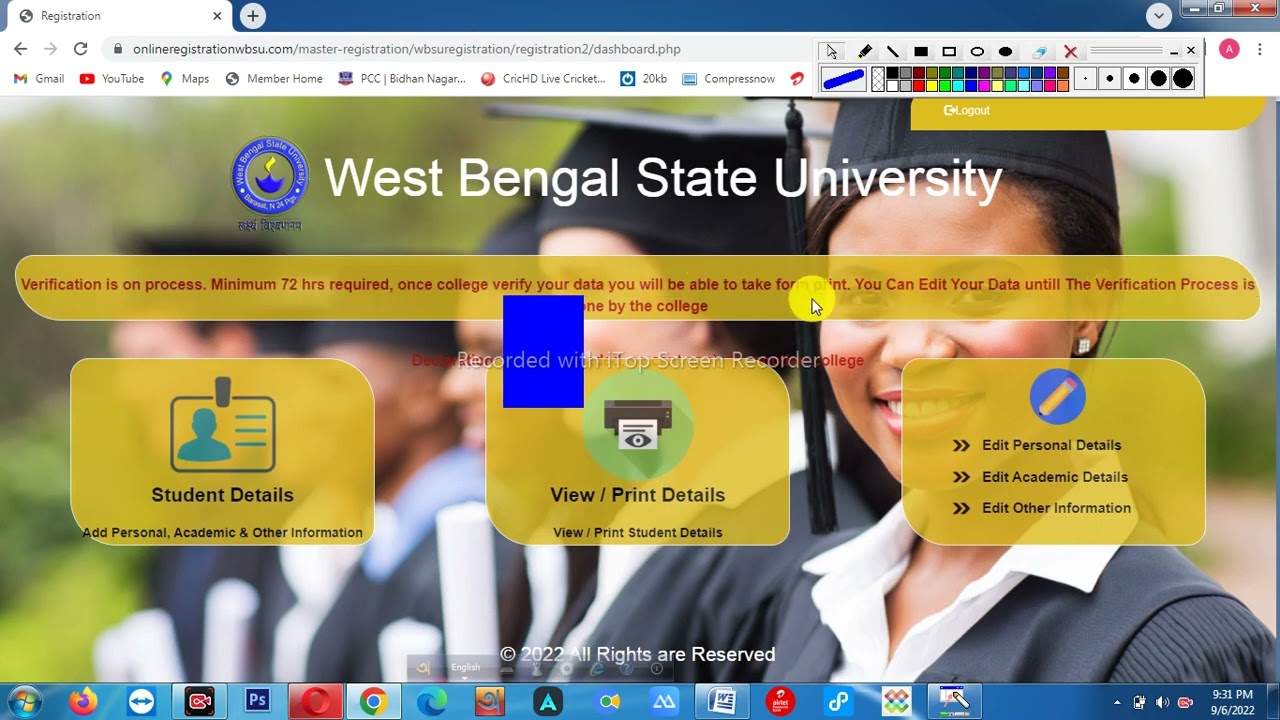
Task: Pick the transparent crosshatch color swatch
Action: click(x=878, y=79)
